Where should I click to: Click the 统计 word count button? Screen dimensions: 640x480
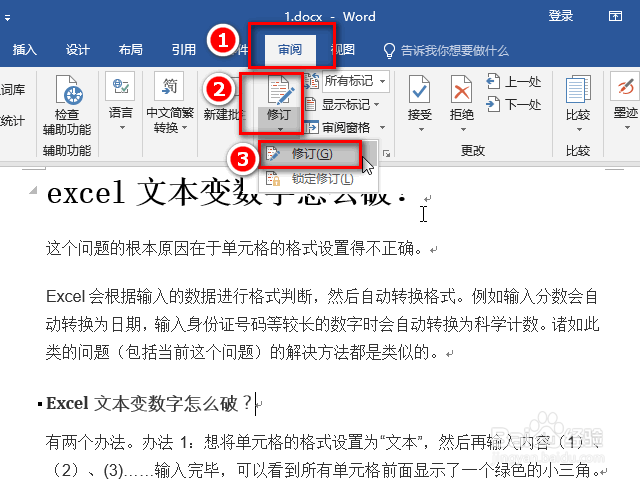pos(13,121)
